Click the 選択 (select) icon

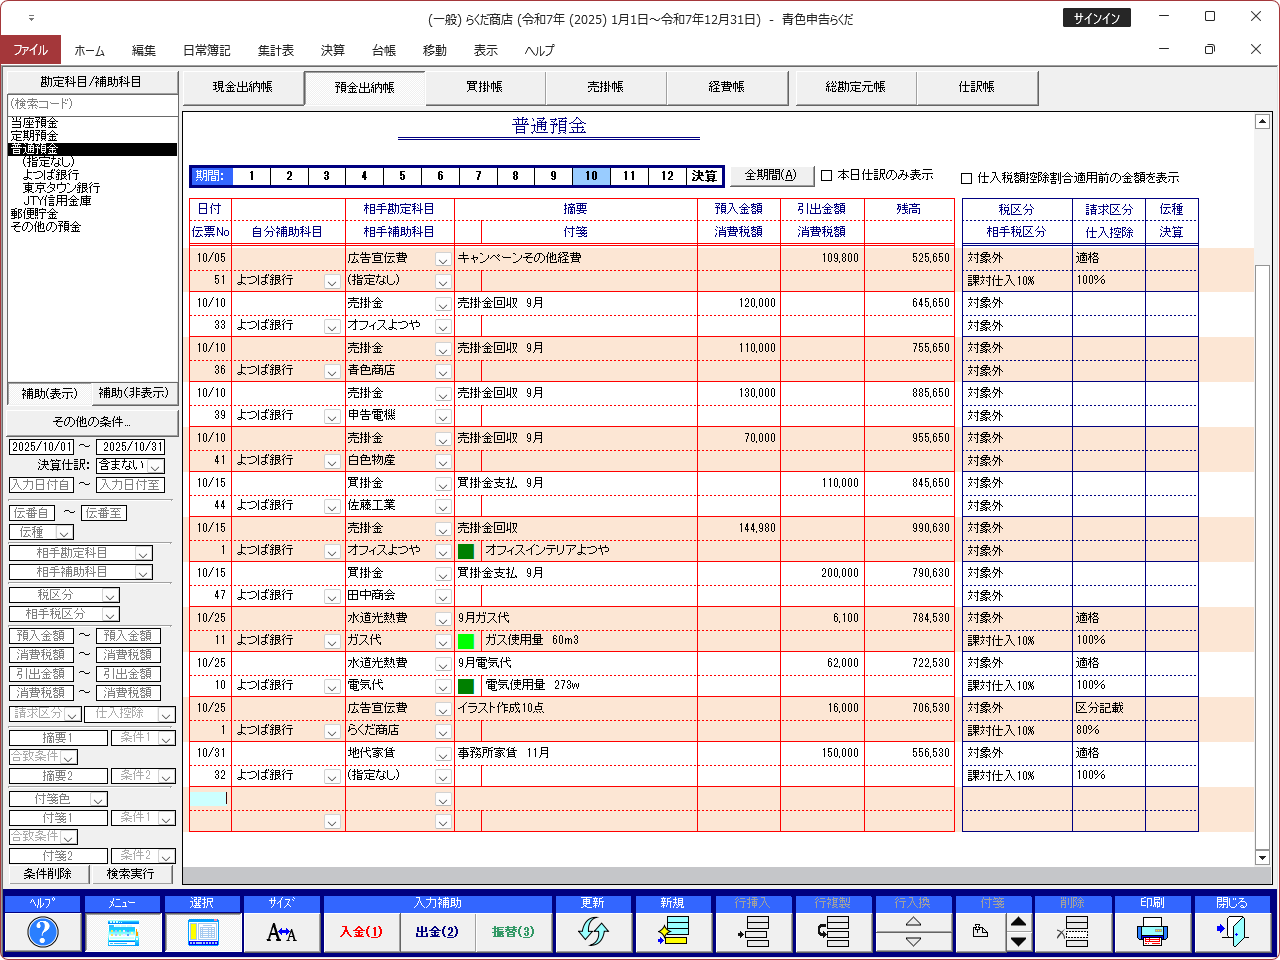[202, 932]
